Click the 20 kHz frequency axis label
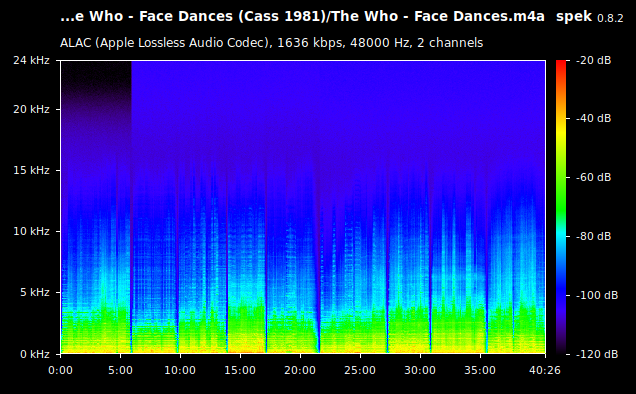Viewport: 636px width, 394px height. click(31, 109)
